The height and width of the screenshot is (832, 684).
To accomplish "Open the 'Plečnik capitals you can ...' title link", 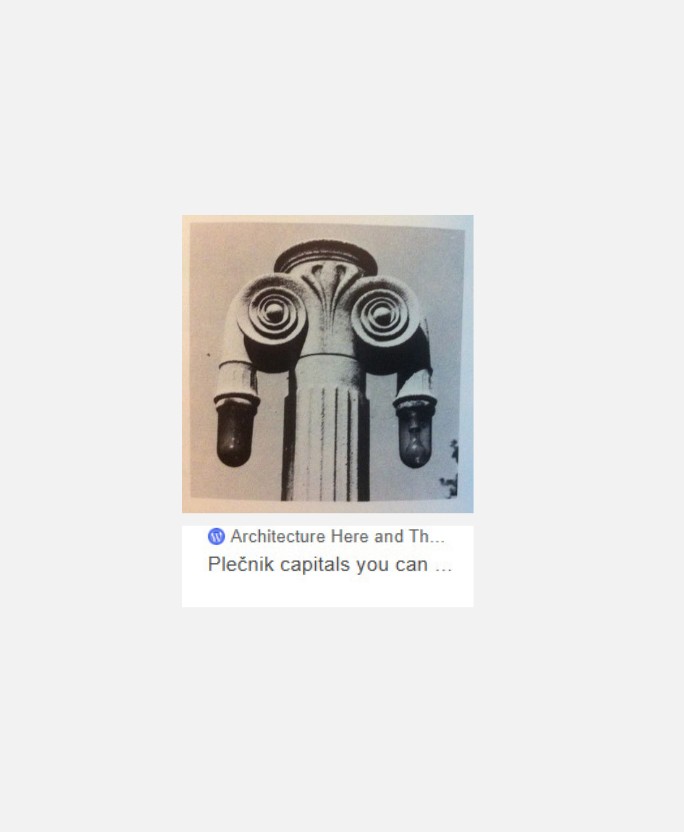I will click(330, 564).
